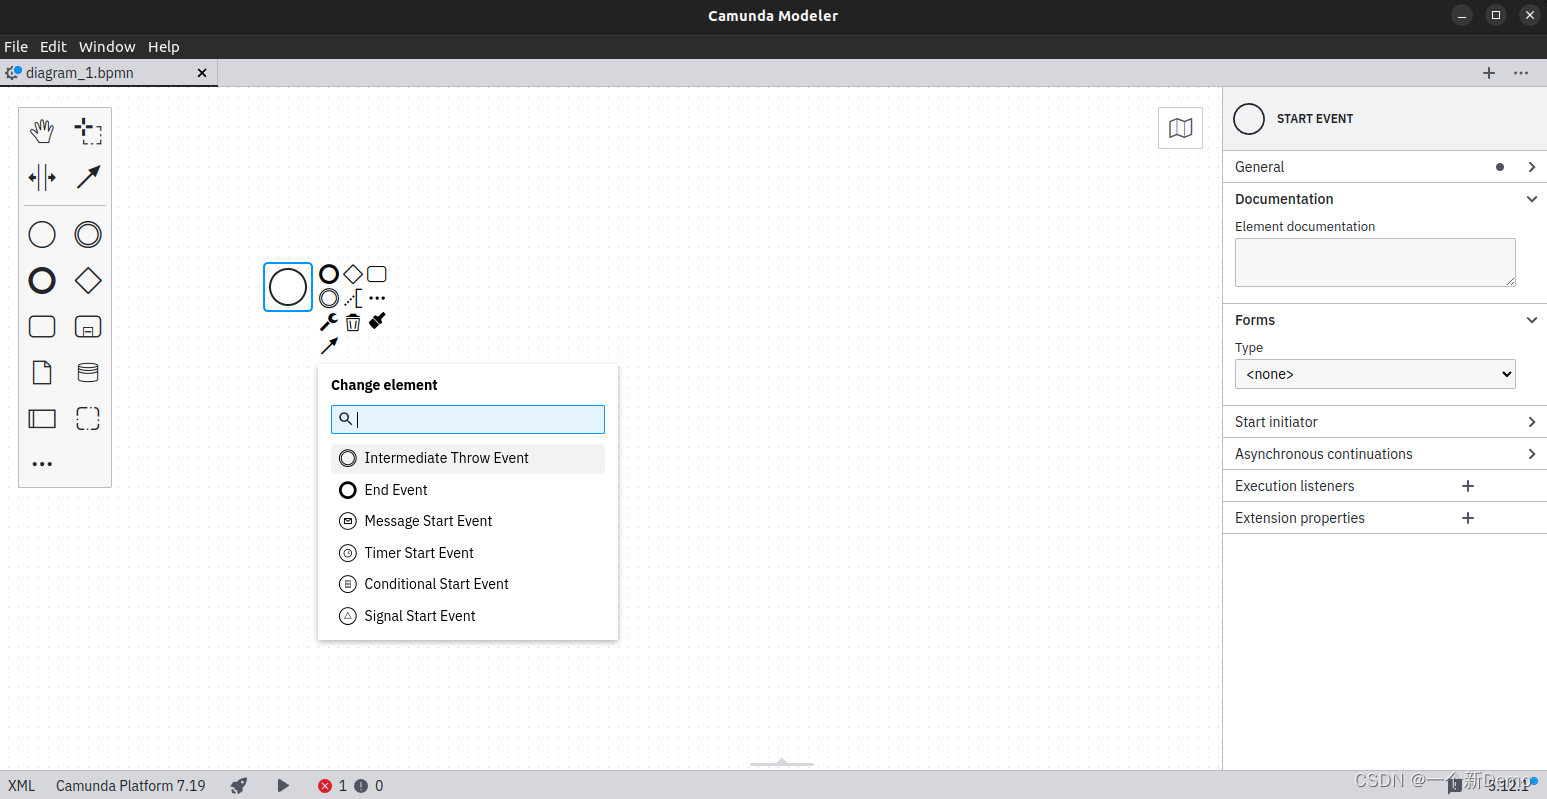Choose Message Start Event option
The height and width of the screenshot is (799, 1547).
[x=468, y=521]
